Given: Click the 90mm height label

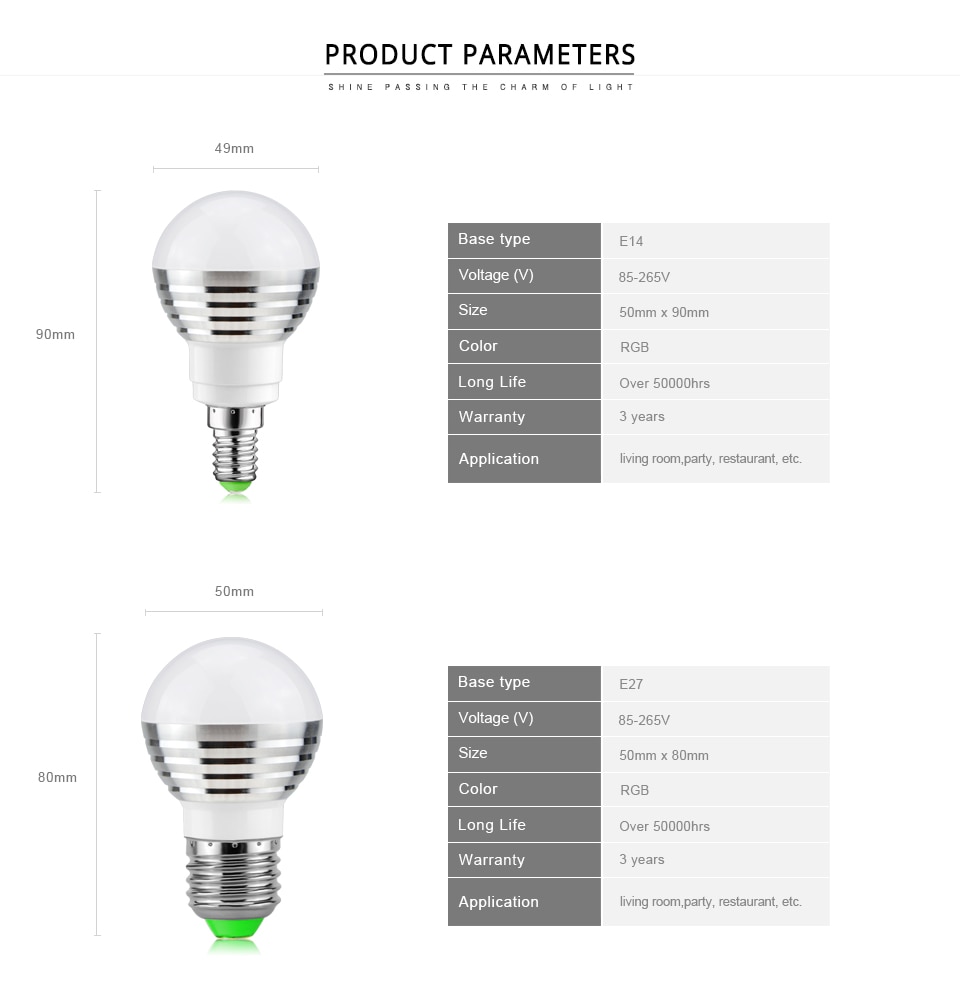Looking at the screenshot, I should (x=56, y=335).
